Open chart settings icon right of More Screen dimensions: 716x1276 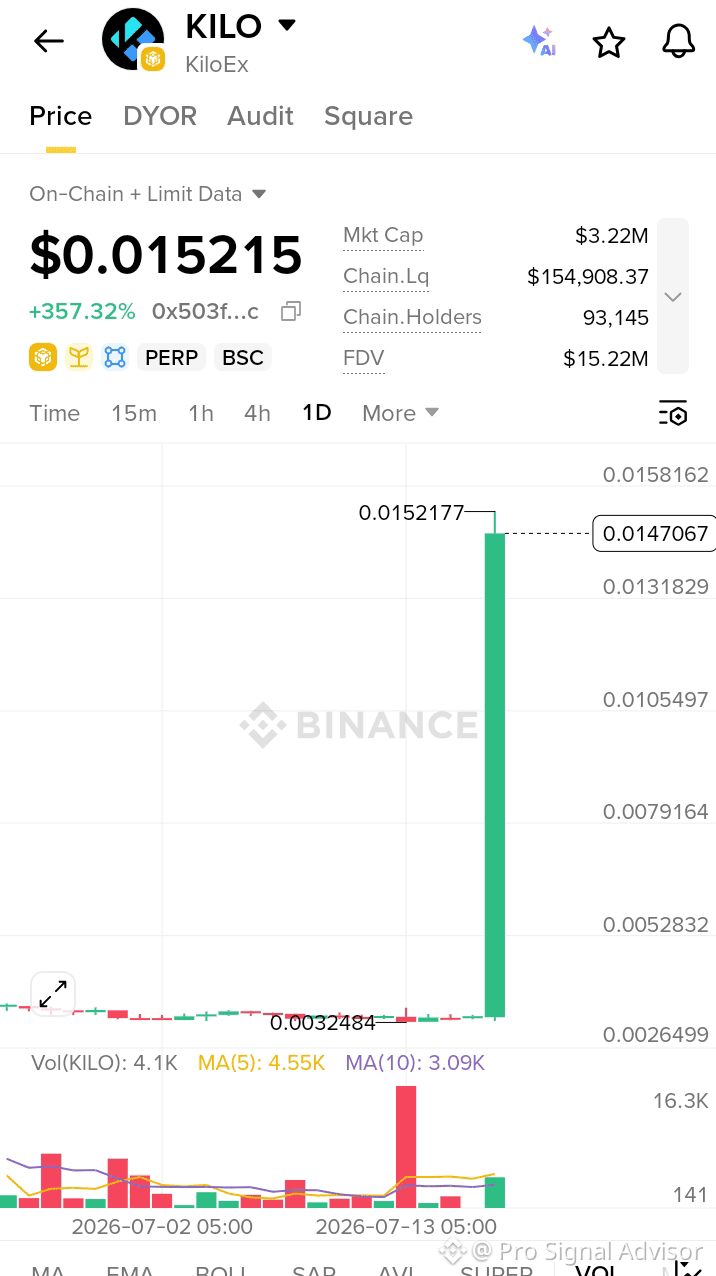tap(673, 413)
